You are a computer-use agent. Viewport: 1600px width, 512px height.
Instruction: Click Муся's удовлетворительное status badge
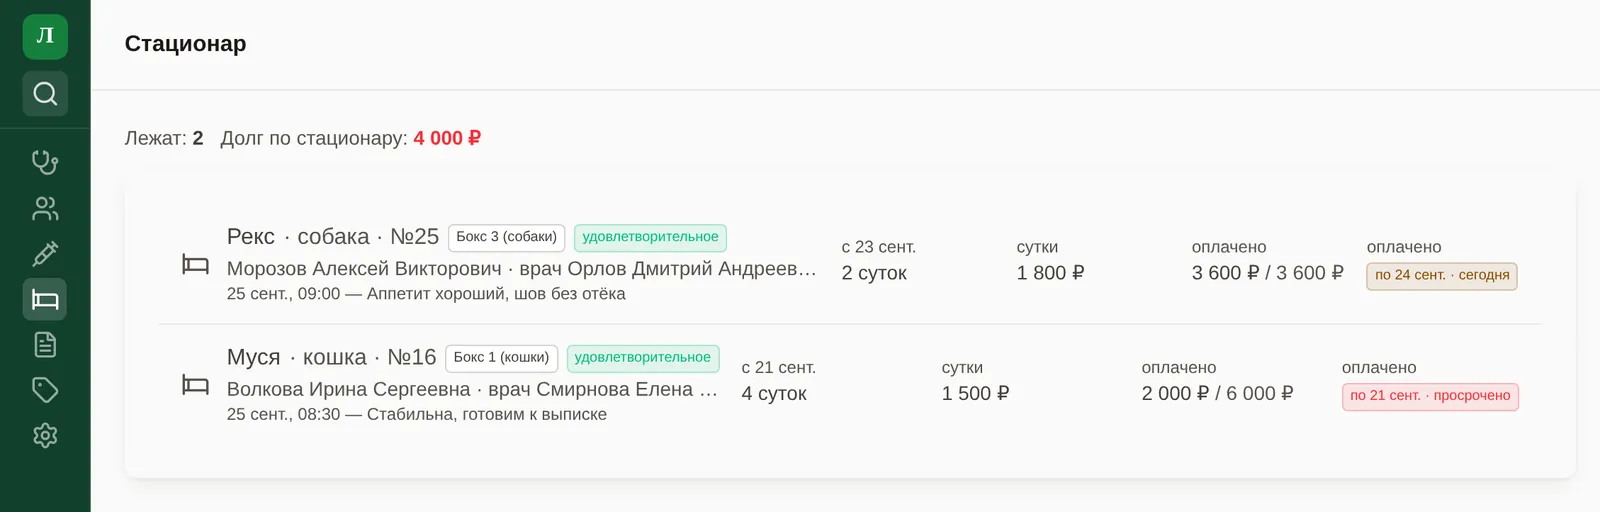643,357
